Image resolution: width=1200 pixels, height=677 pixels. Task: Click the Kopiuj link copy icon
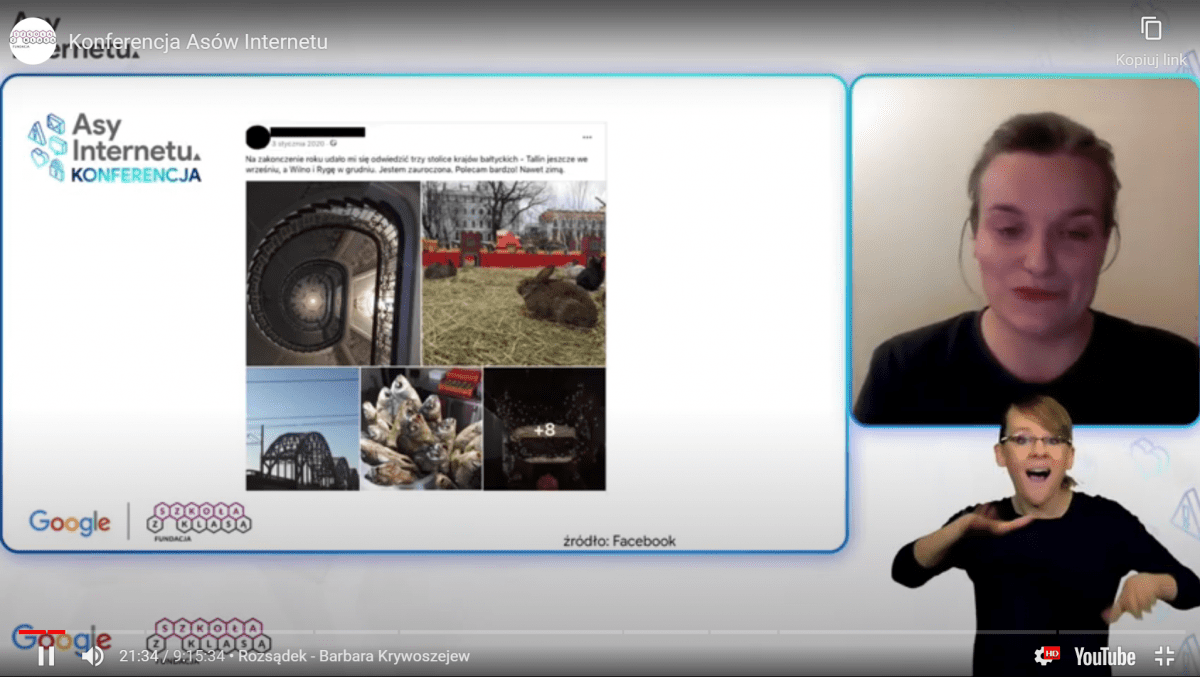pos(1151,29)
